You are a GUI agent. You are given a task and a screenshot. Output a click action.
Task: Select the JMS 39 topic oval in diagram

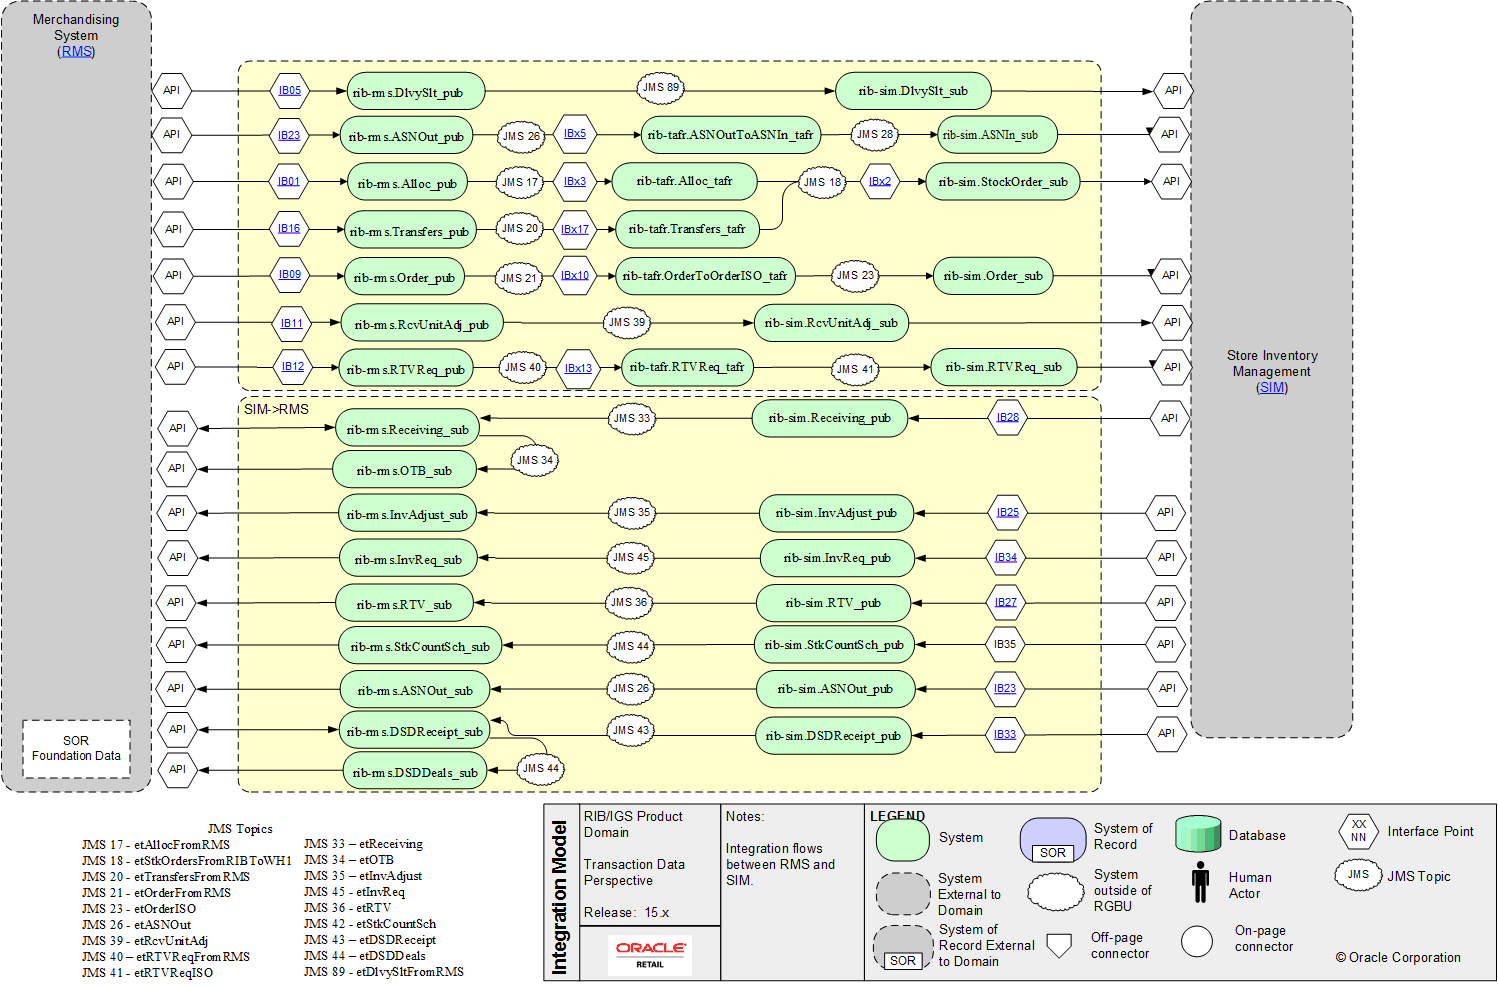627,322
